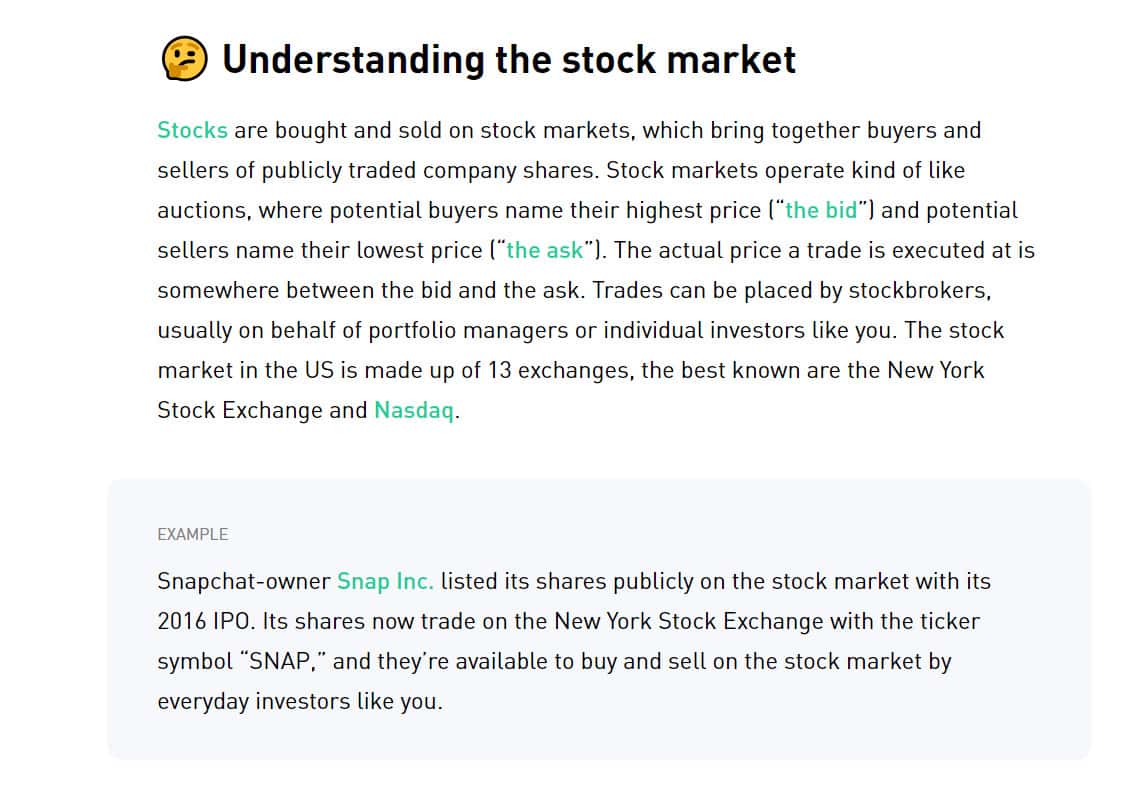The height and width of the screenshot is (785, 1132).
Task: Click the "EXAMPLE" label in the callout
Action: (192, 534)
